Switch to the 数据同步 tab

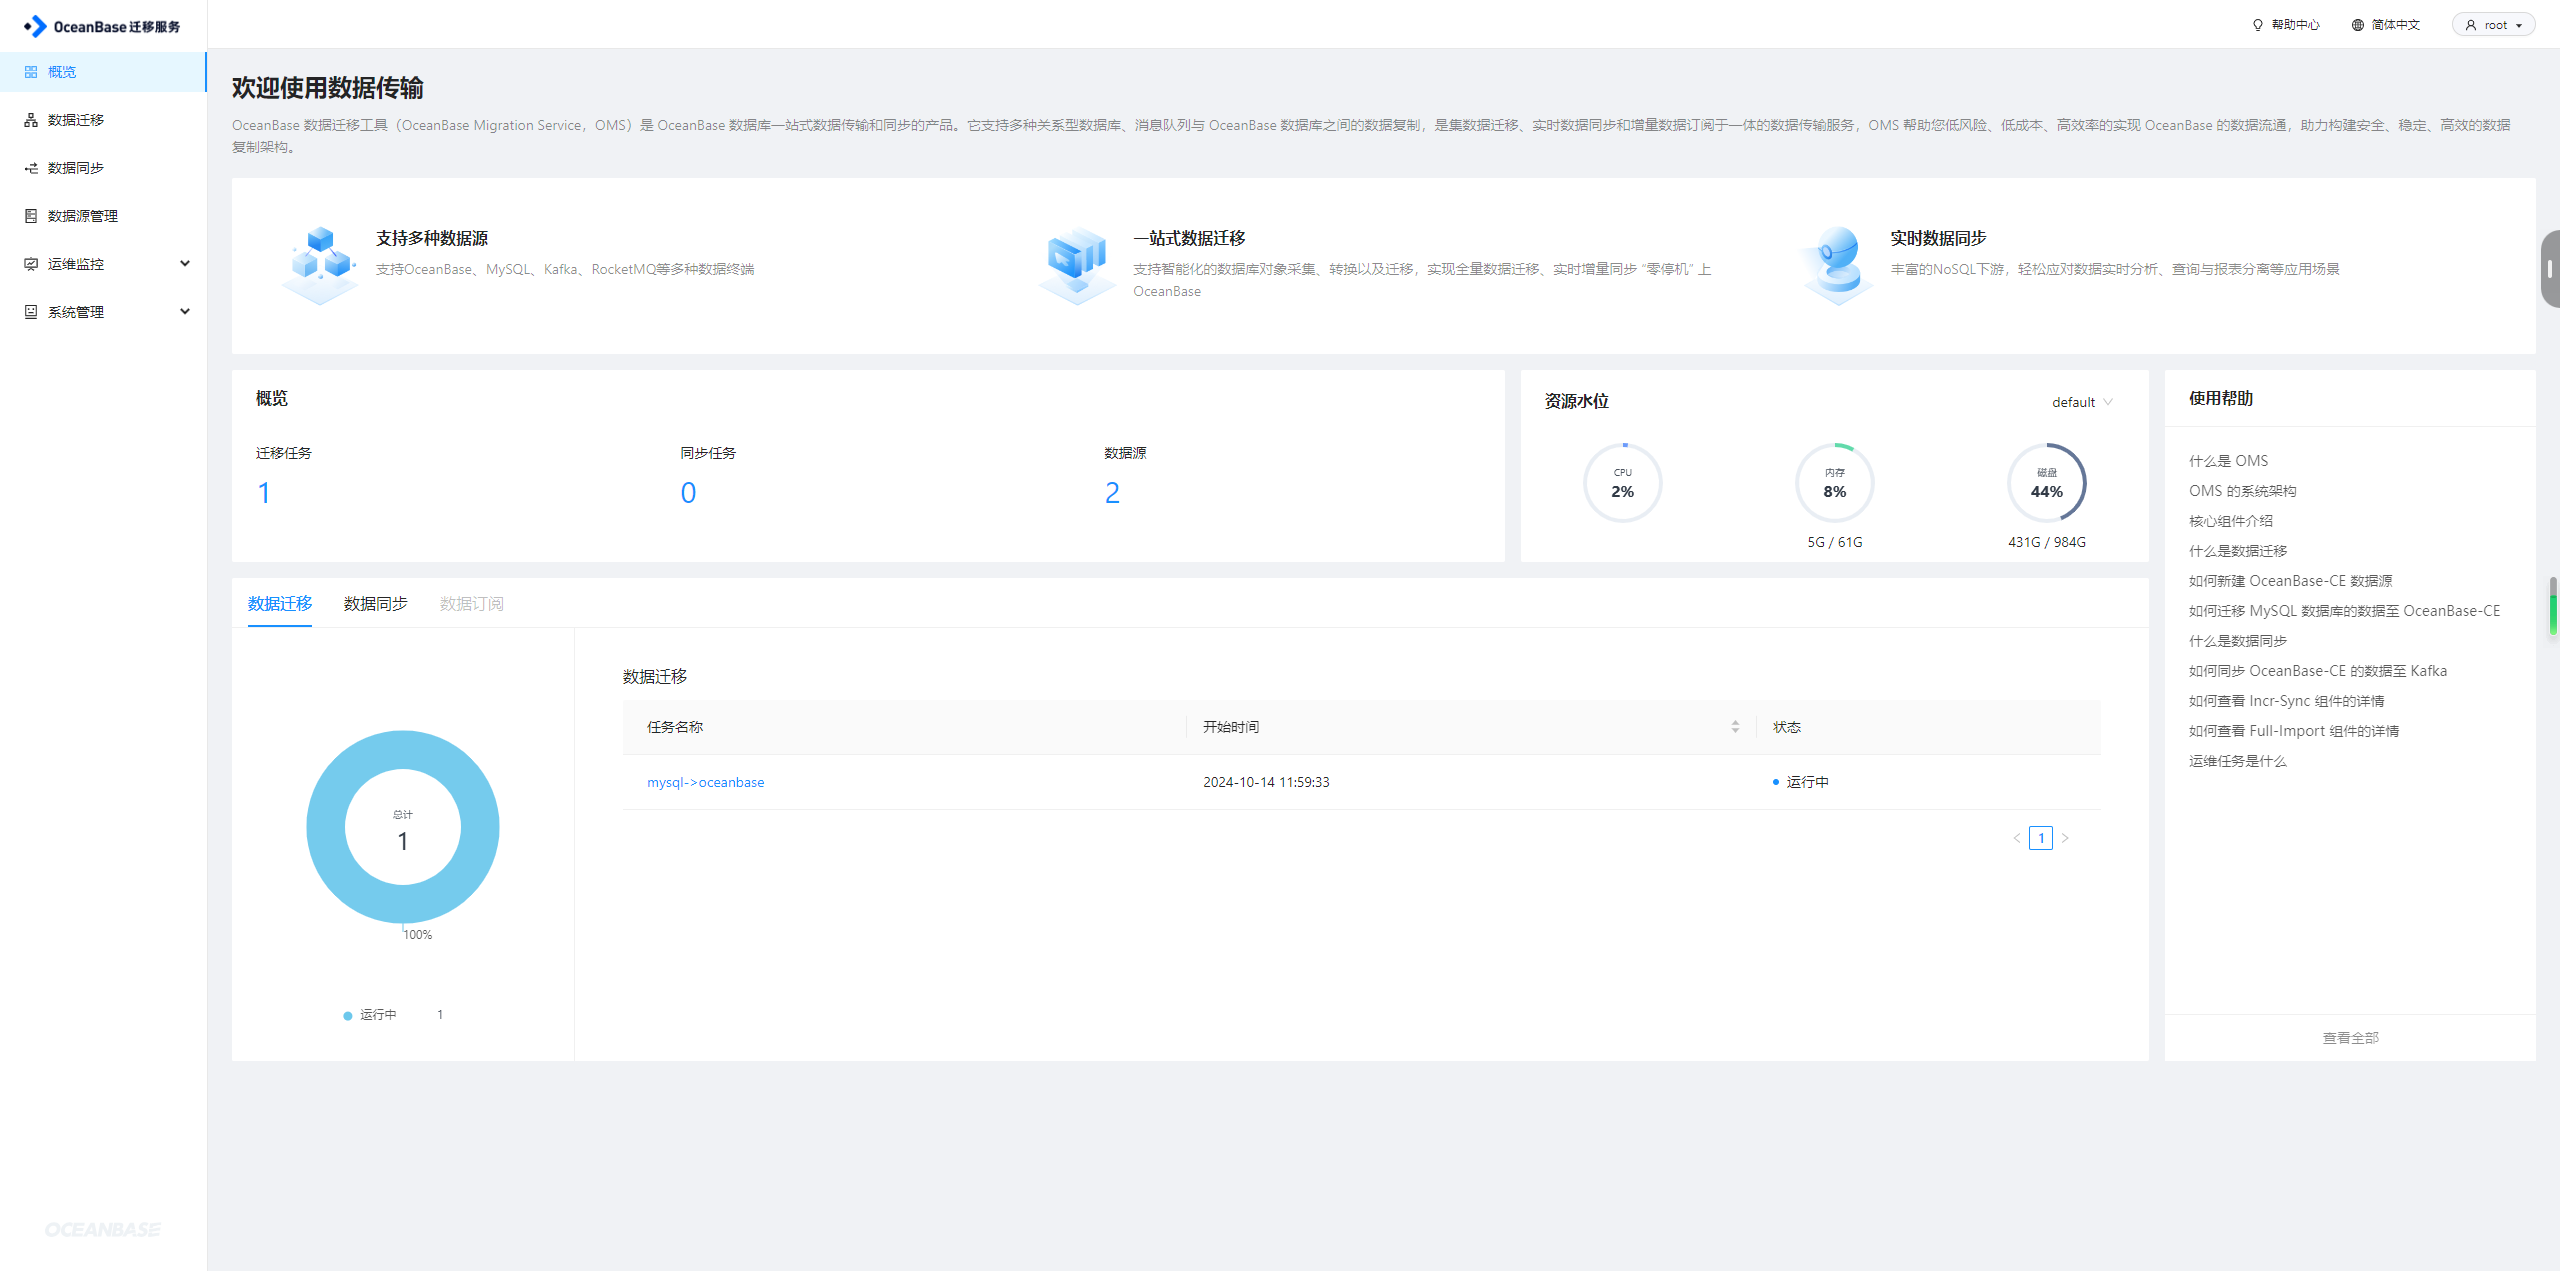pos(376,604)
